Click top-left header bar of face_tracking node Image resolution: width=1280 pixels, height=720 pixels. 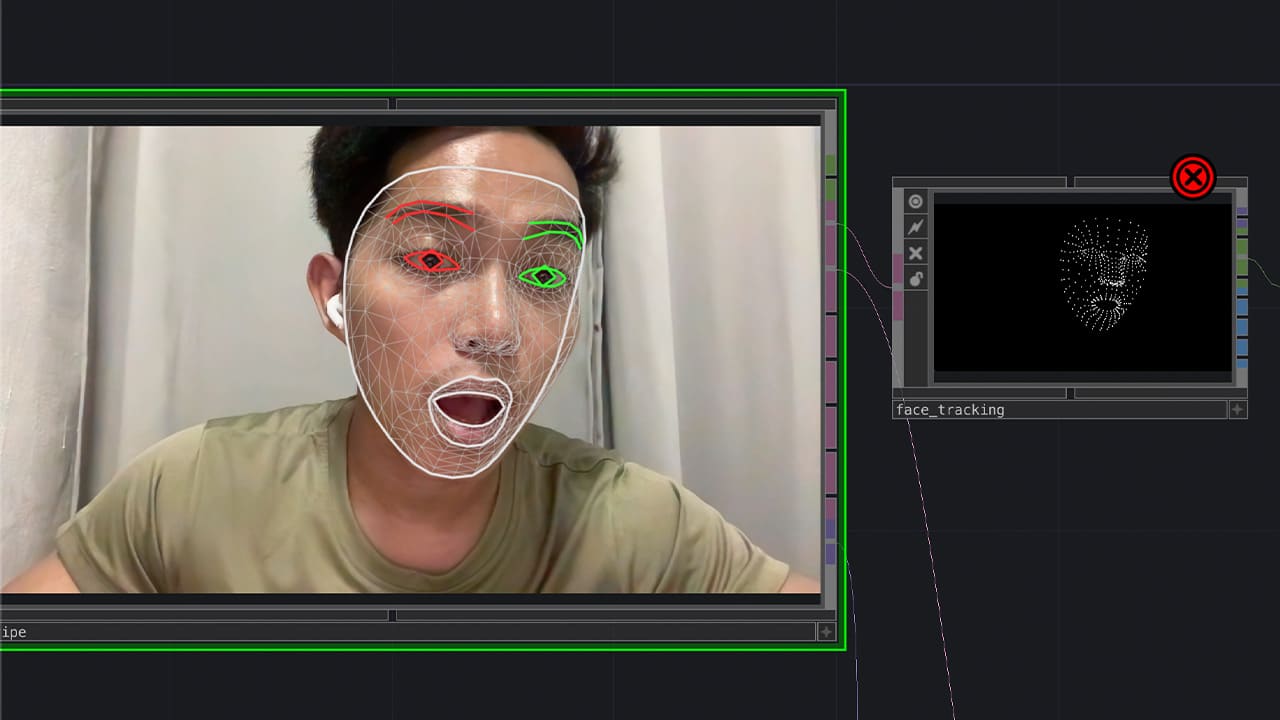coord(979,182)
